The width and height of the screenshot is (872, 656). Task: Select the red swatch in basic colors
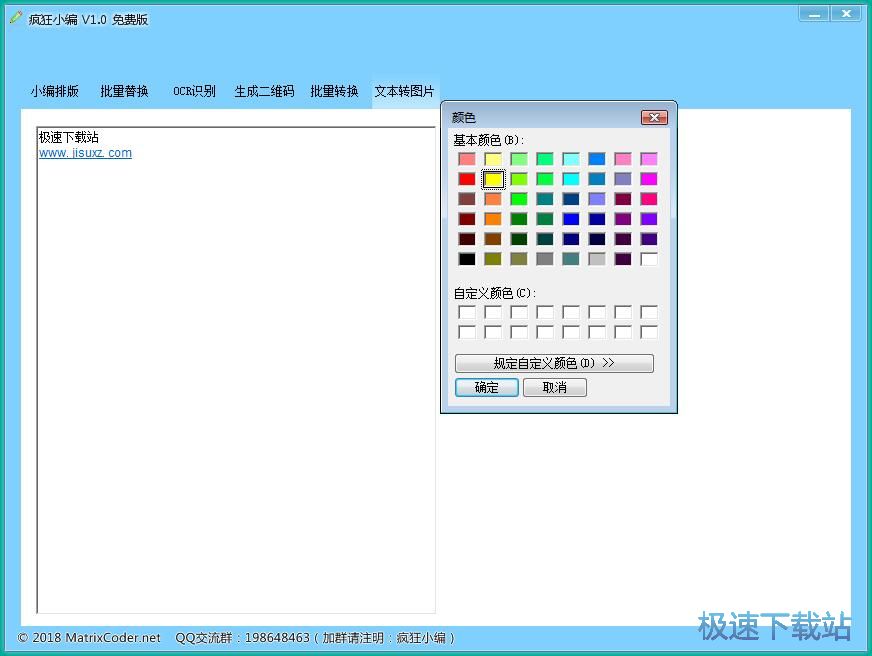[467, 178]
